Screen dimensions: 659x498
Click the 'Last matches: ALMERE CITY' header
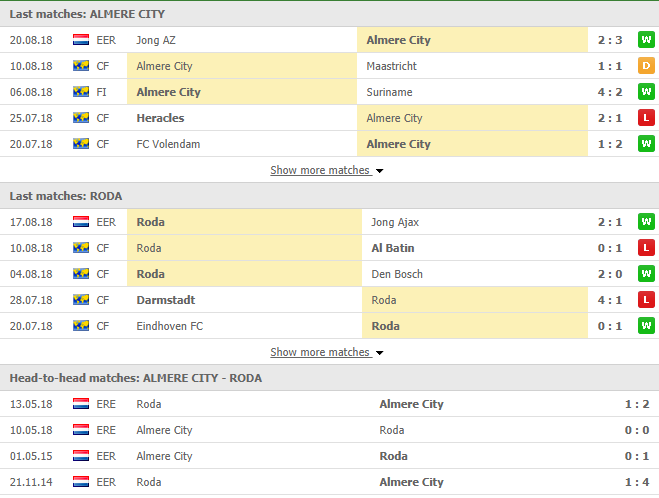click(87, 14)
